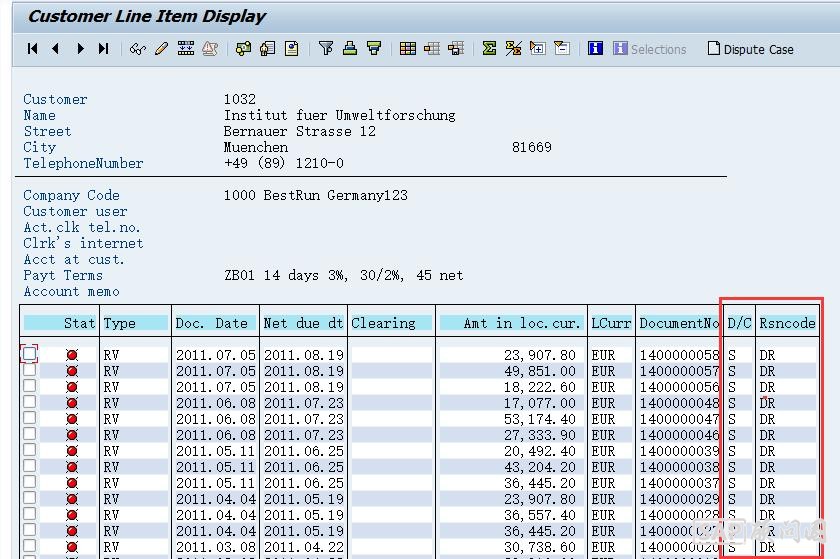Click the change layout grid icon

click(x=408, y=49)
